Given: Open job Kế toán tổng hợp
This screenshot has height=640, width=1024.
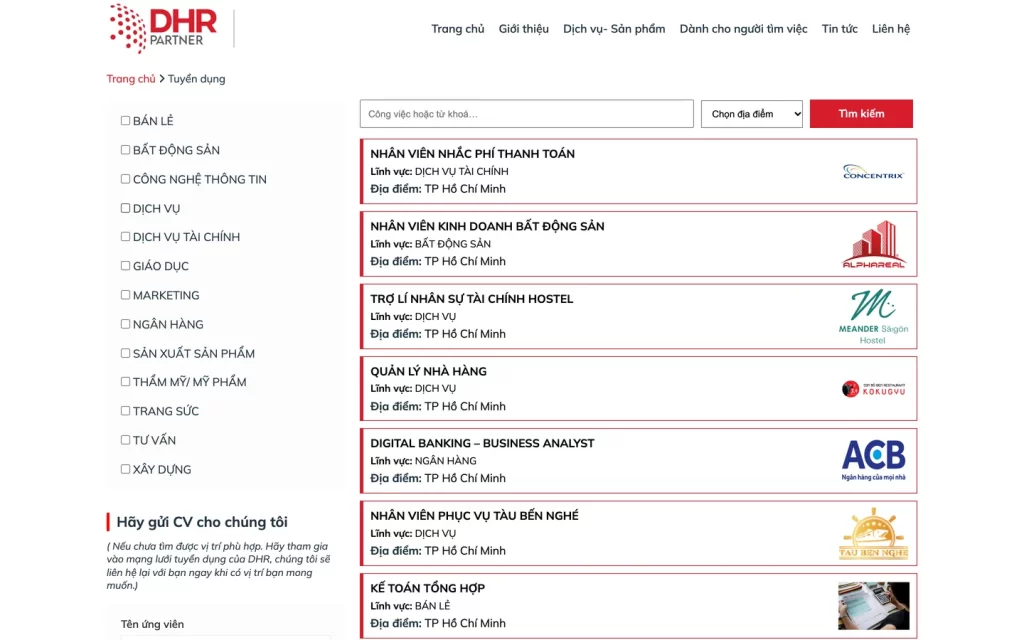Looking at the screenshot, I should click(x=428, y=588).
